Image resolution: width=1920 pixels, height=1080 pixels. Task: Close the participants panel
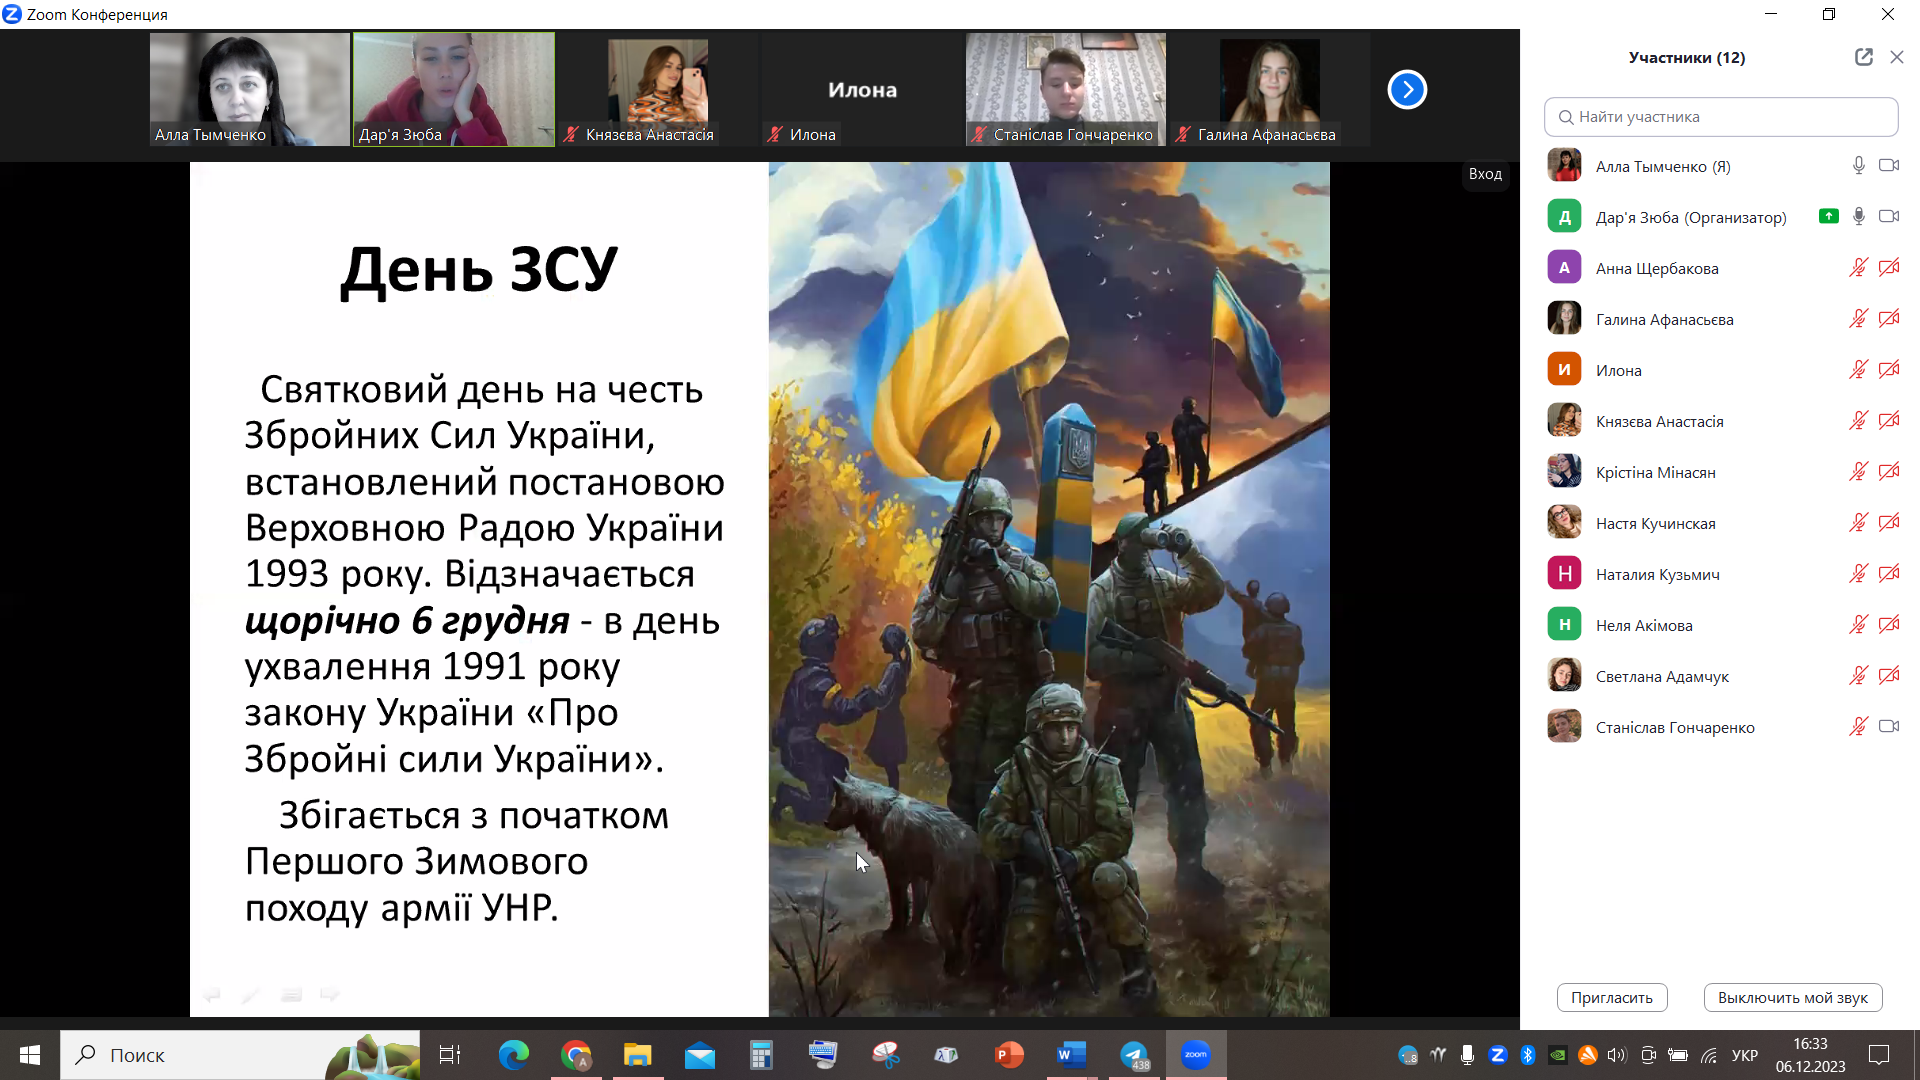pyautogui.click(x=1897, y=57)
